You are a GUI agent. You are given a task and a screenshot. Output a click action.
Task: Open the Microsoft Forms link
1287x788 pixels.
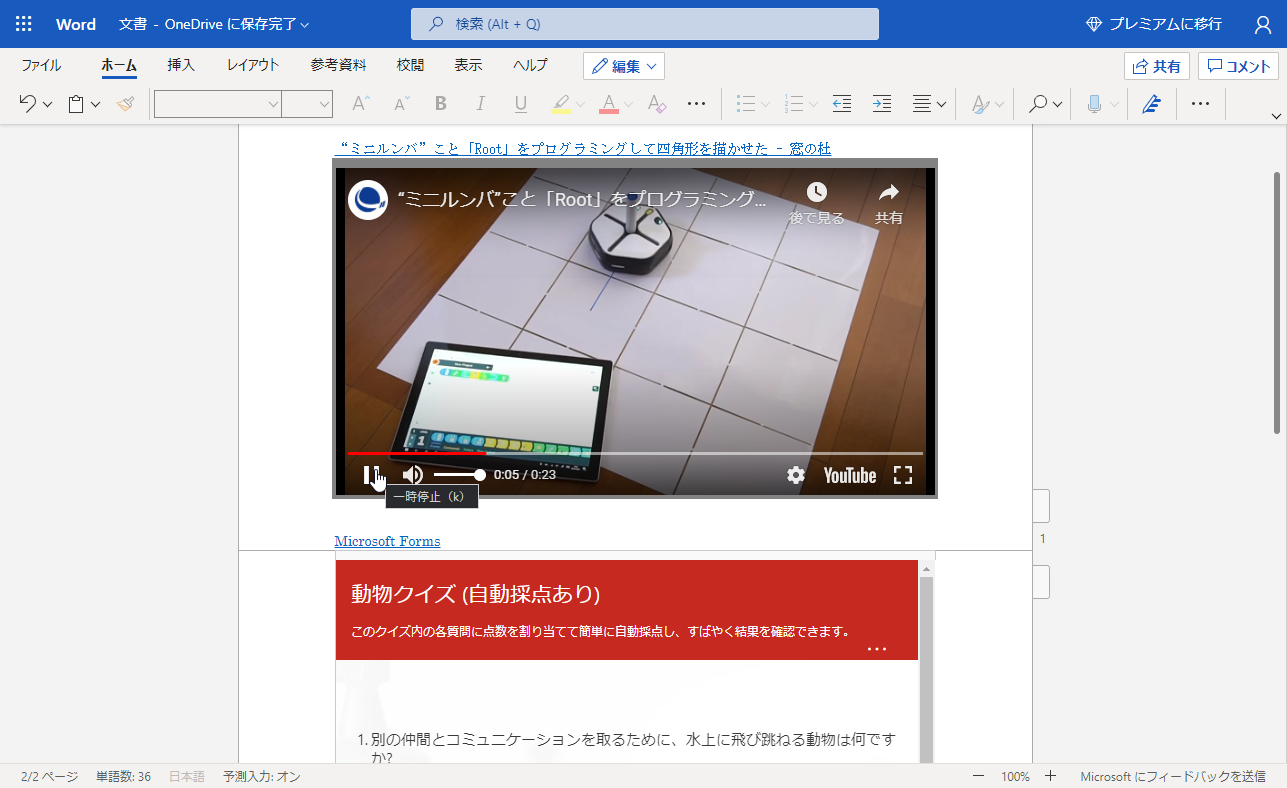click(x=387, y=541)
